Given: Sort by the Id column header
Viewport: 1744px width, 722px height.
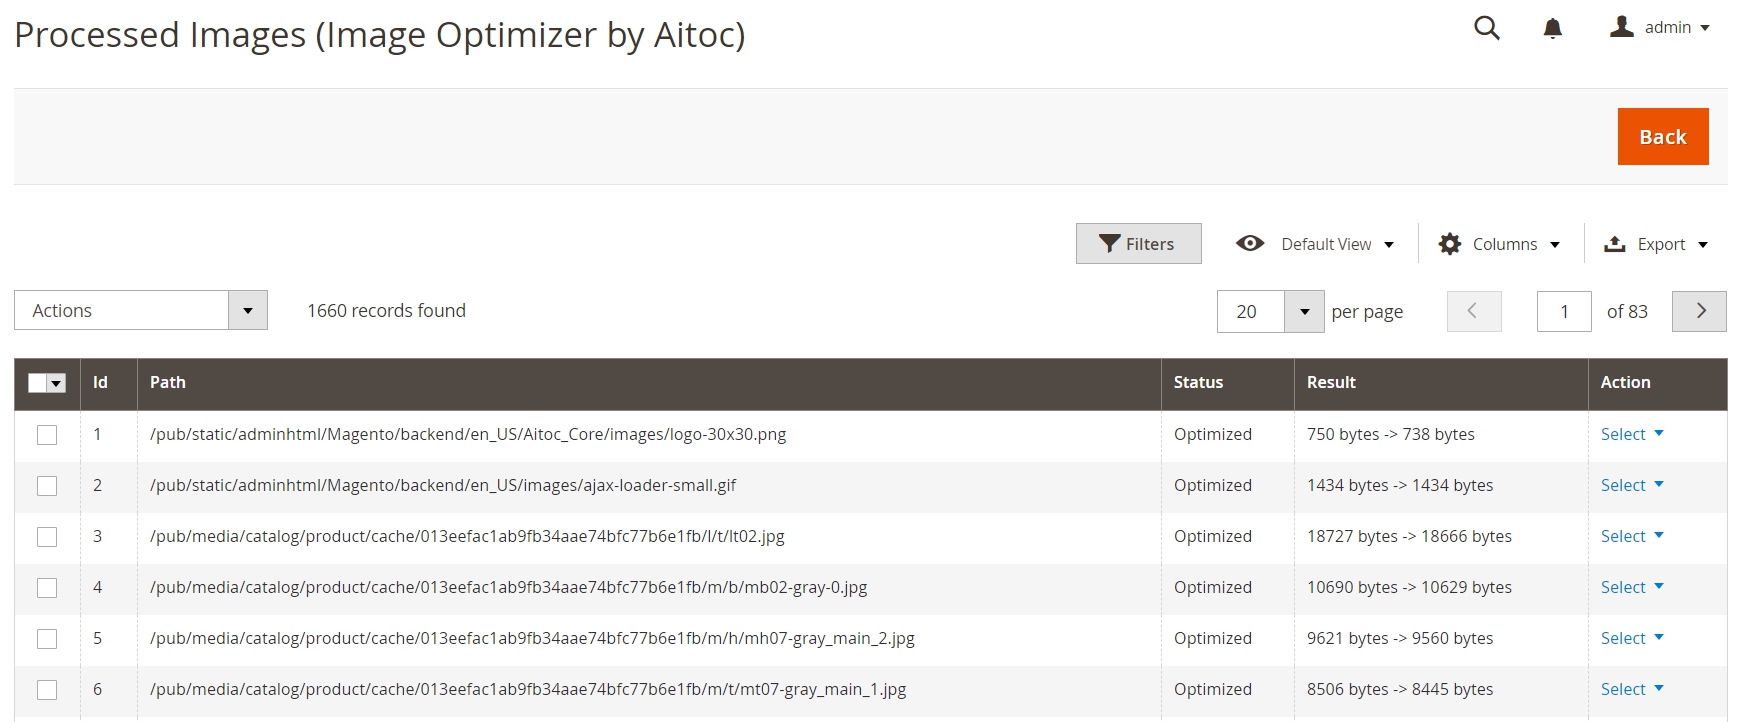Looking at the screenshot, I should [x=109, y=383].
